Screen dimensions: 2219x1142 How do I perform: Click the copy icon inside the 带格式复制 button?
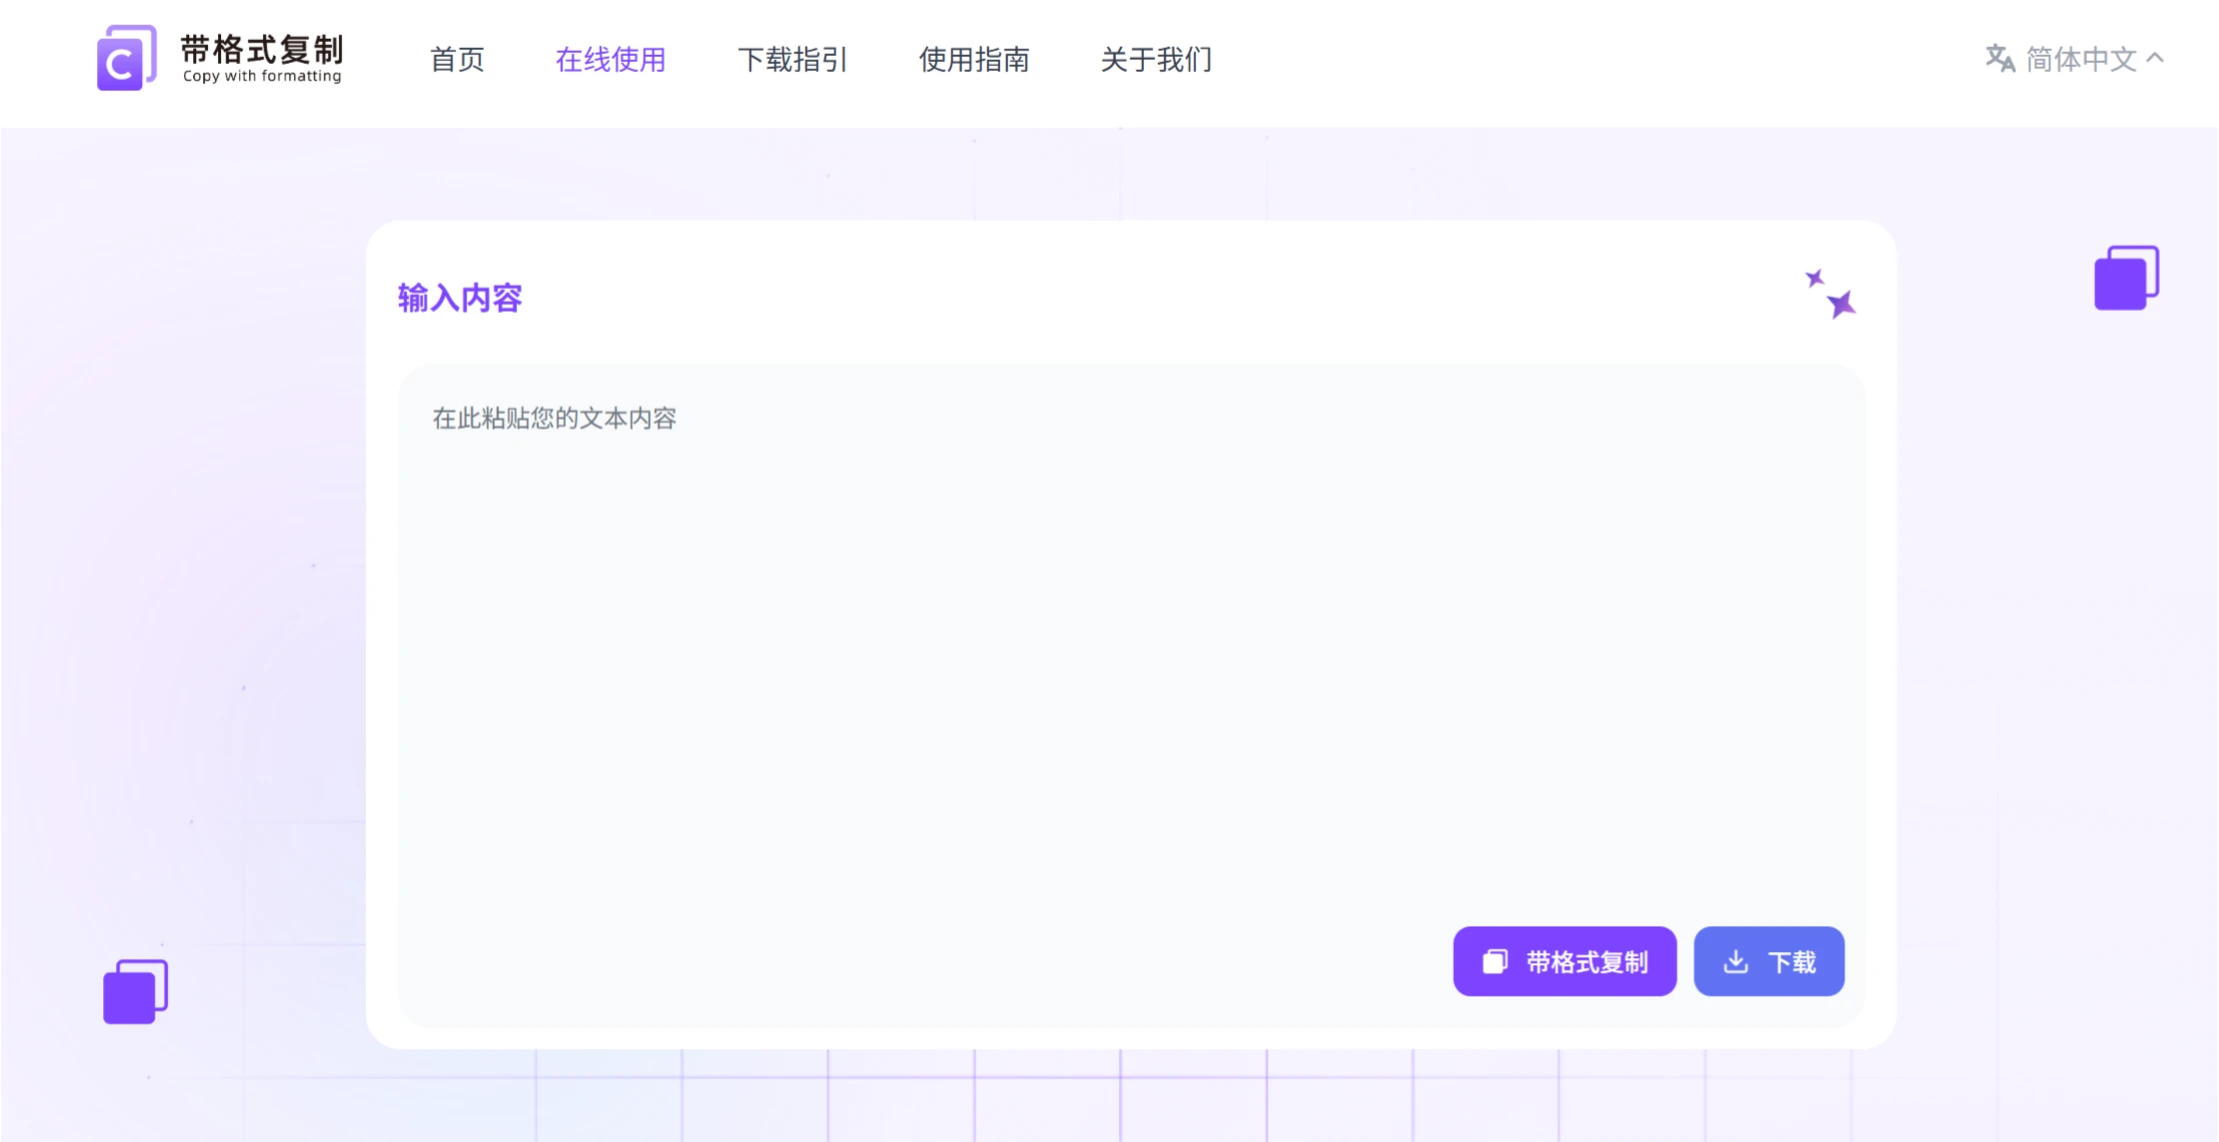pos(1494,961)
